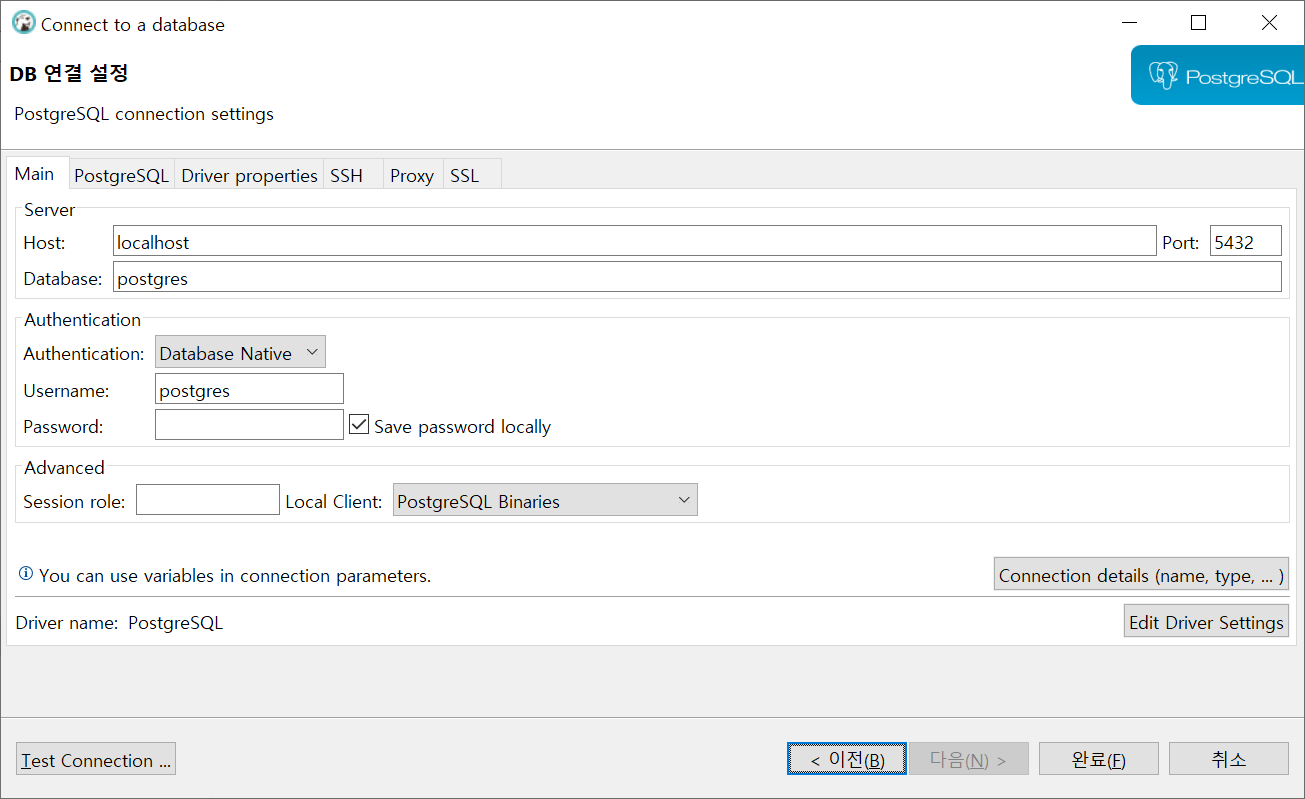The height and width of the screenshot is (799, 1305).
Task: Click Edit Driver Settings button
Action: tap(1206, 622)
